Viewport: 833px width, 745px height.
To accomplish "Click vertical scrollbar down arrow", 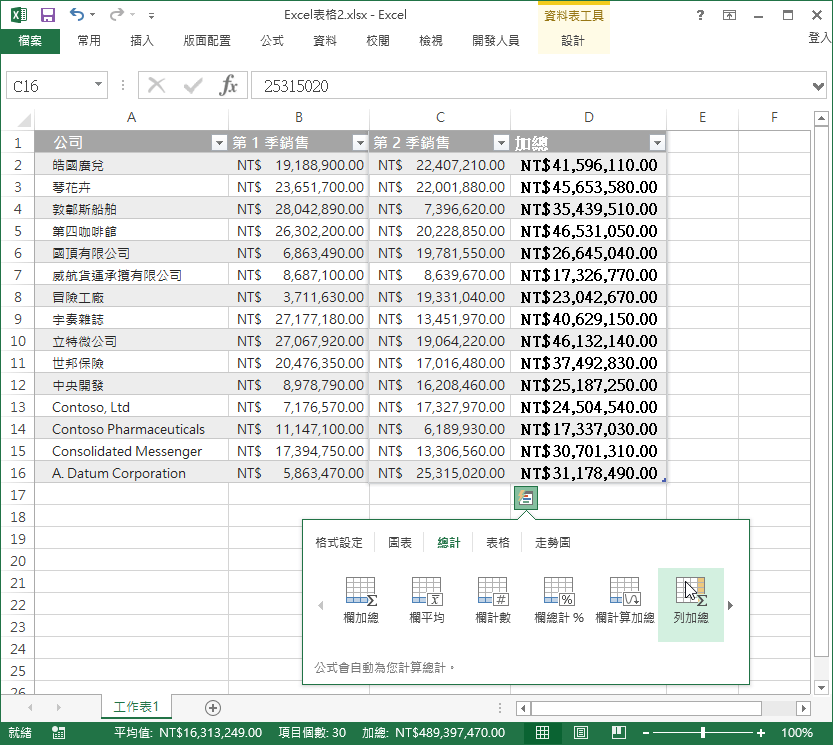I will [821, 688].
